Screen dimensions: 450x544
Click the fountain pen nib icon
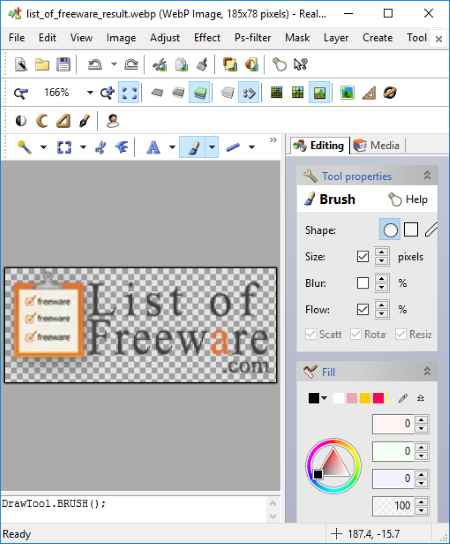84,121
